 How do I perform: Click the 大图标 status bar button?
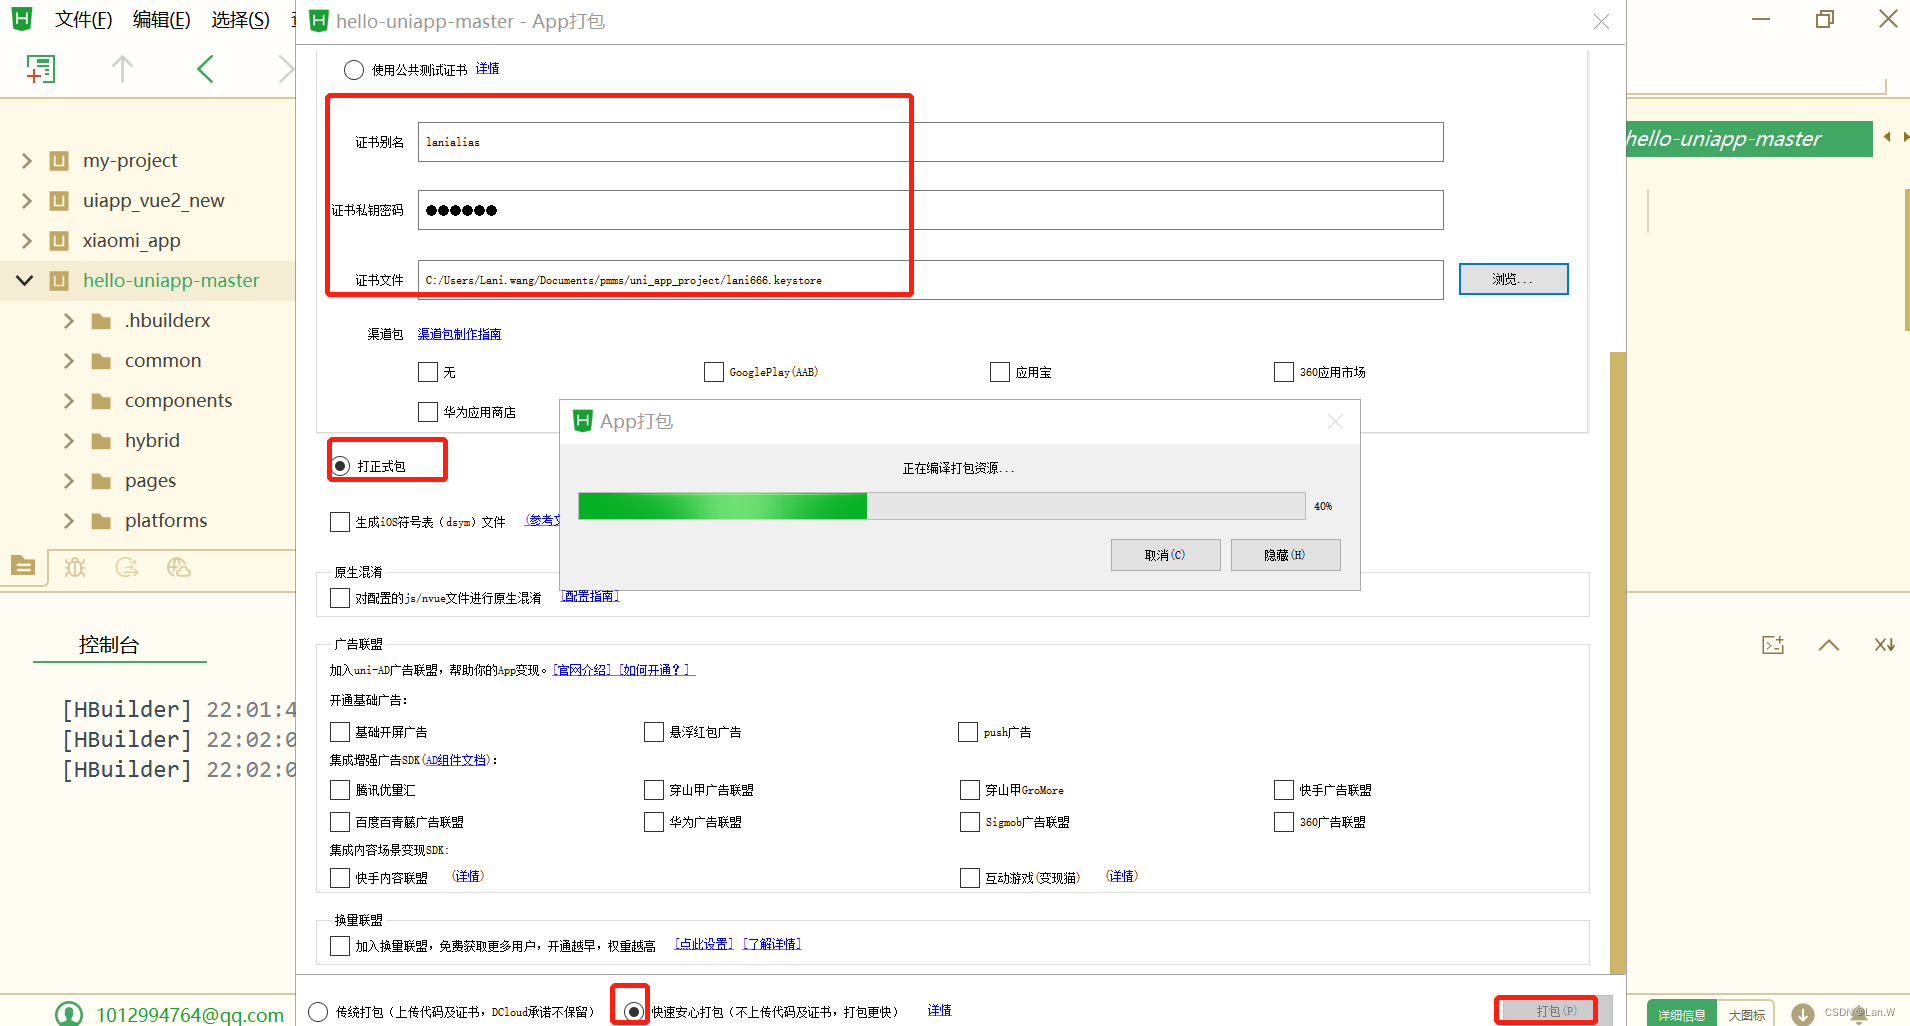tap(1747, 1014)
